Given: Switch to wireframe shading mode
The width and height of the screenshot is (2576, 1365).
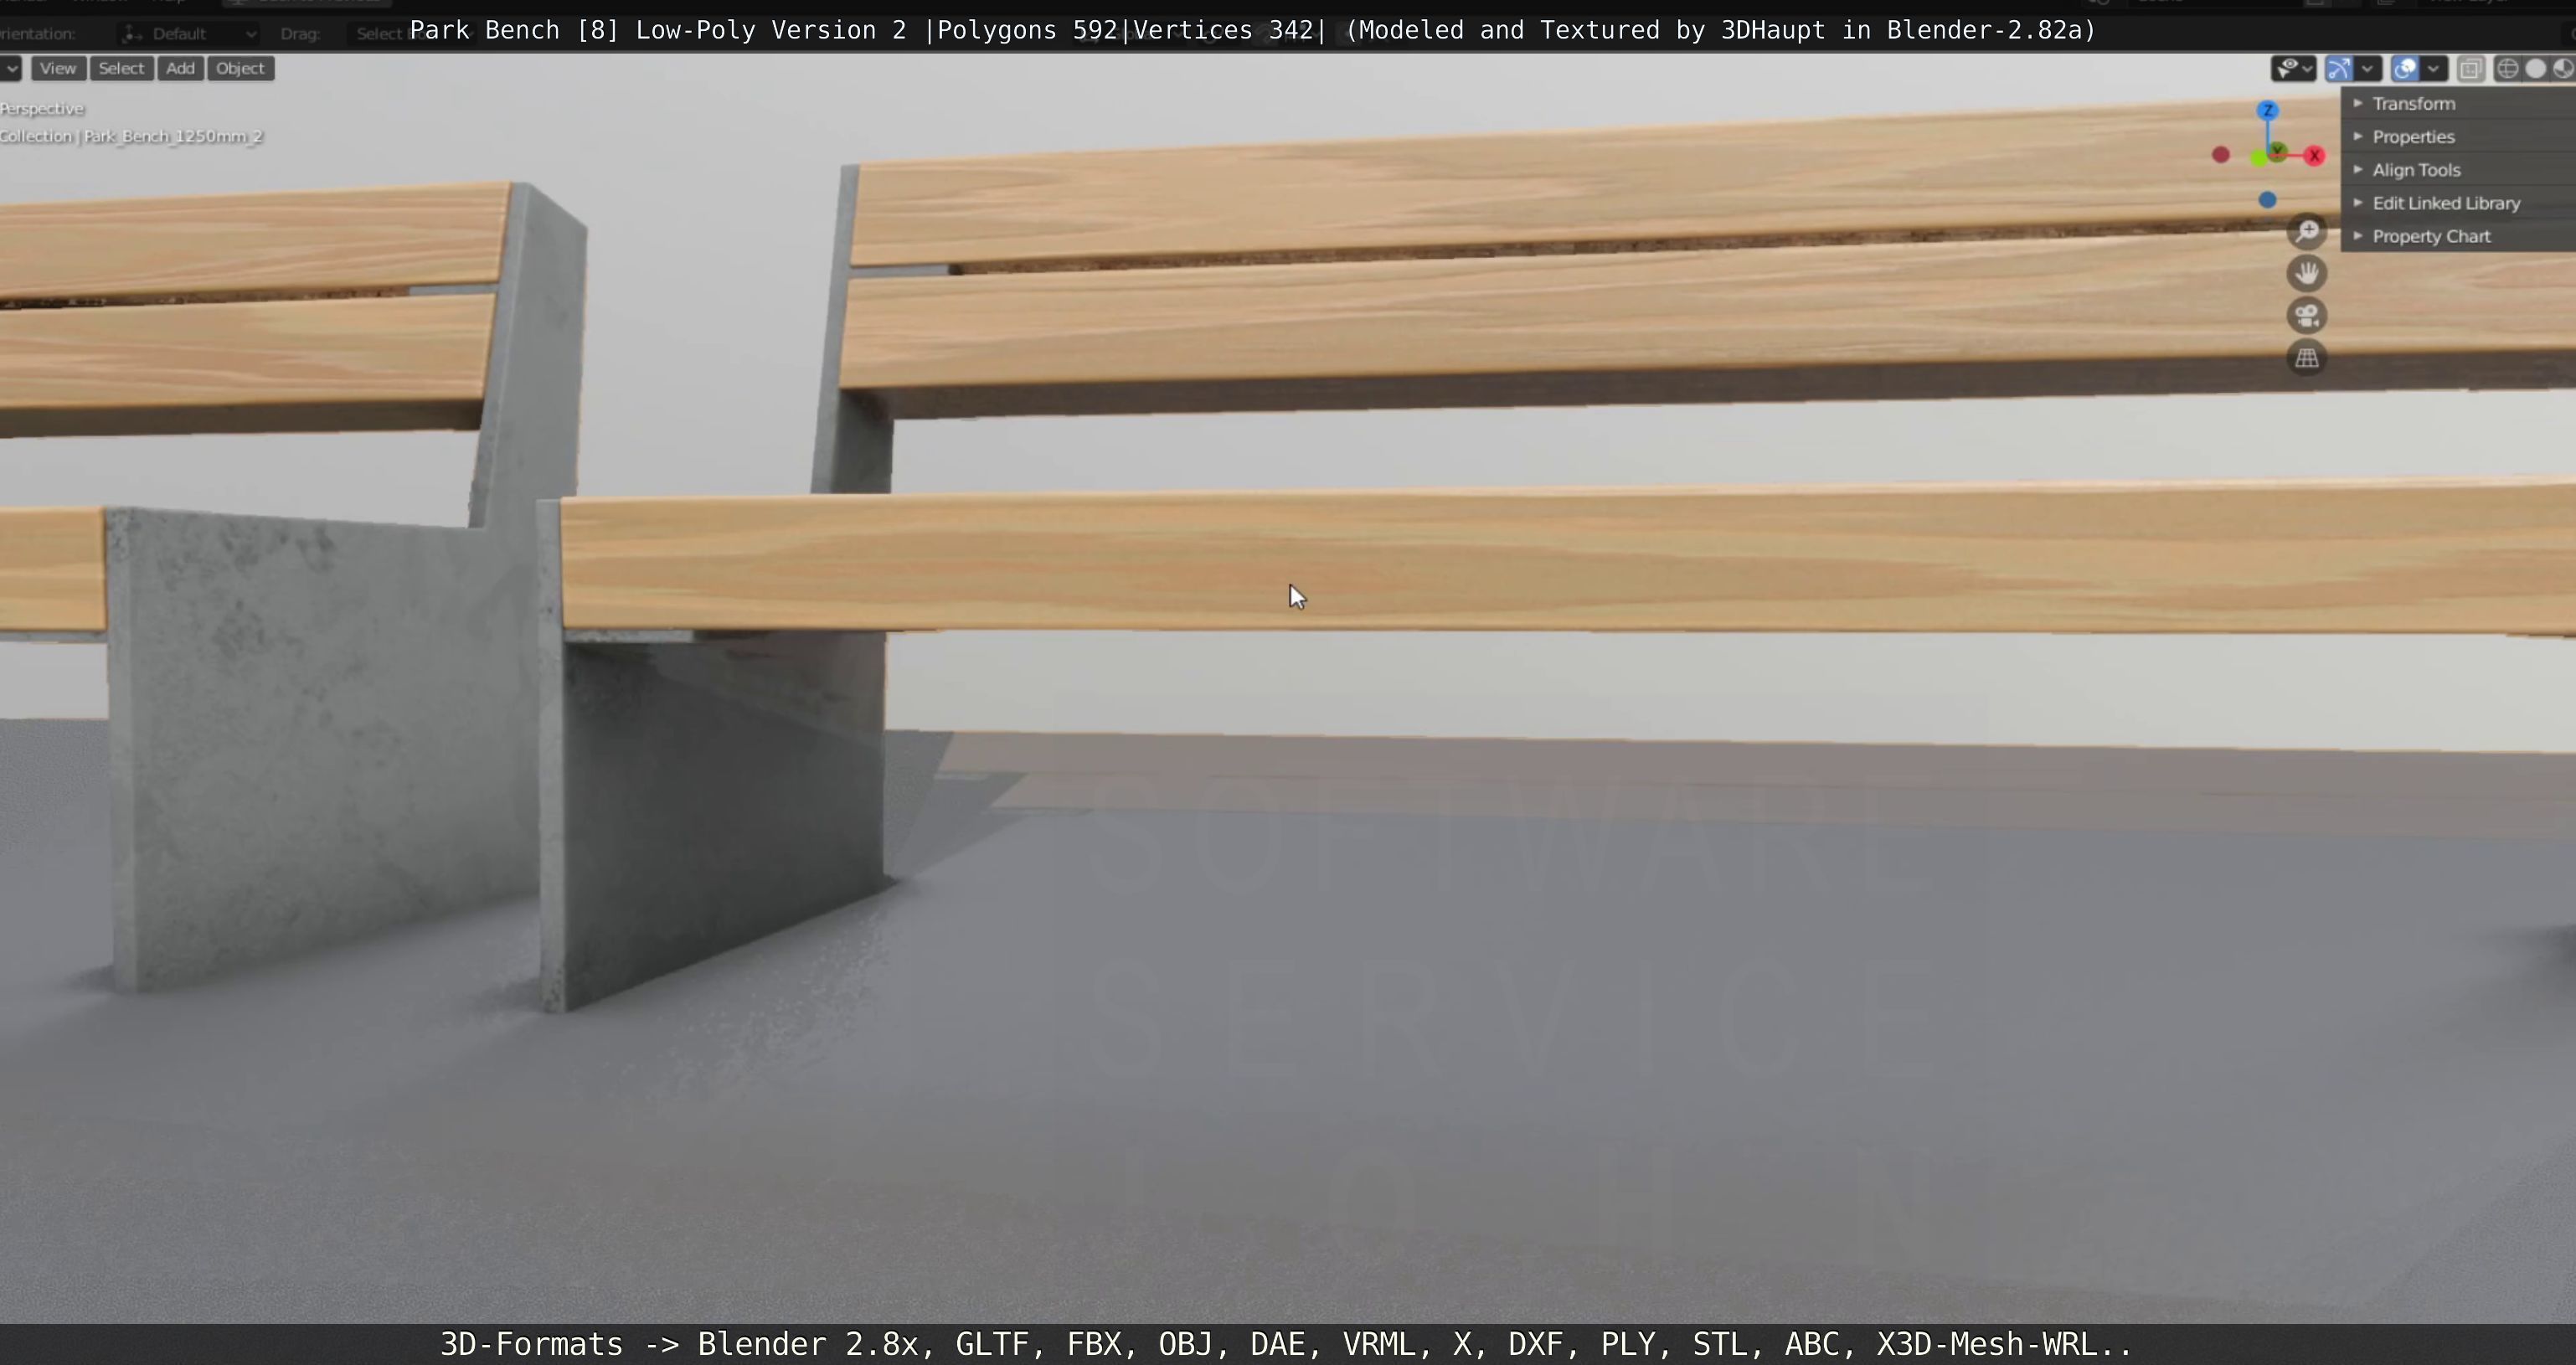Looking at the screenshot, I should click(2507, 68).
